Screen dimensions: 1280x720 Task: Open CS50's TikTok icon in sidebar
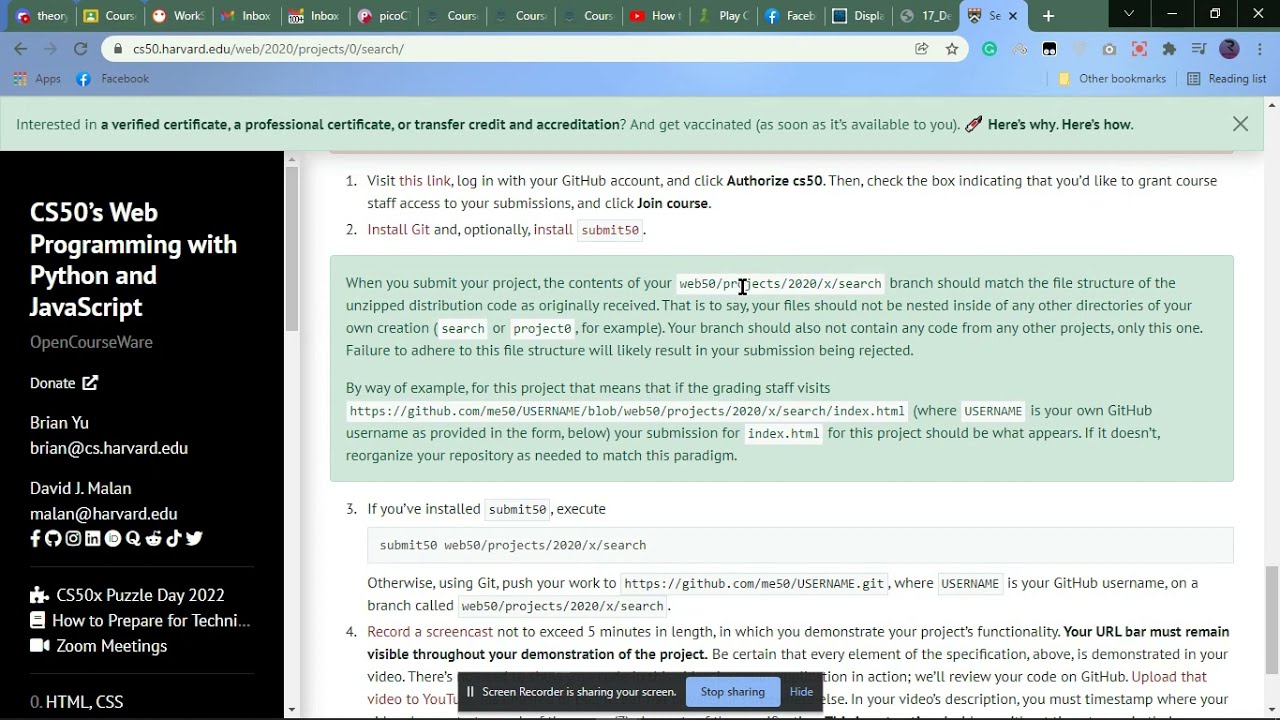tap(174, 538)
